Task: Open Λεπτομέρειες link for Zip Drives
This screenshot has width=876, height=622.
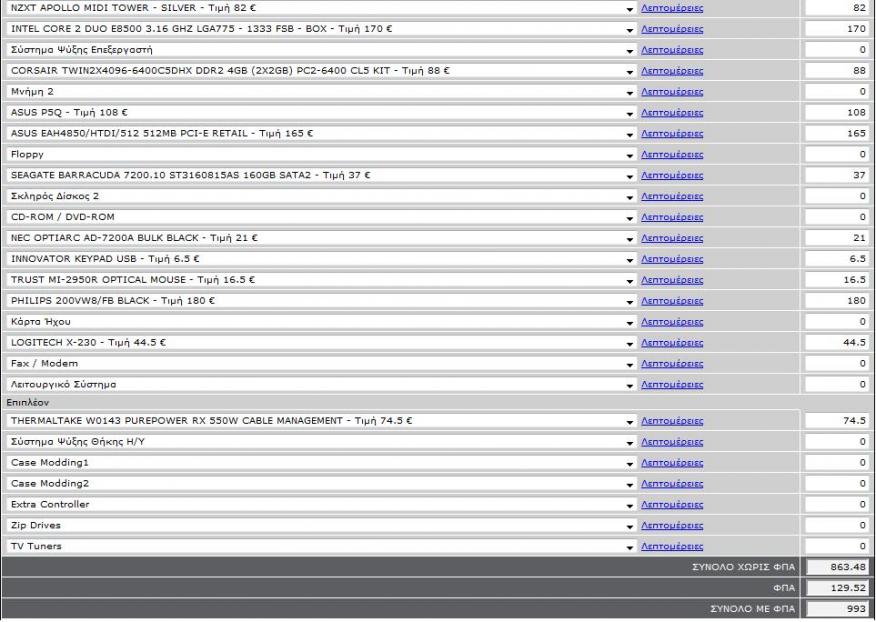Action: click(x=672, y=525)
